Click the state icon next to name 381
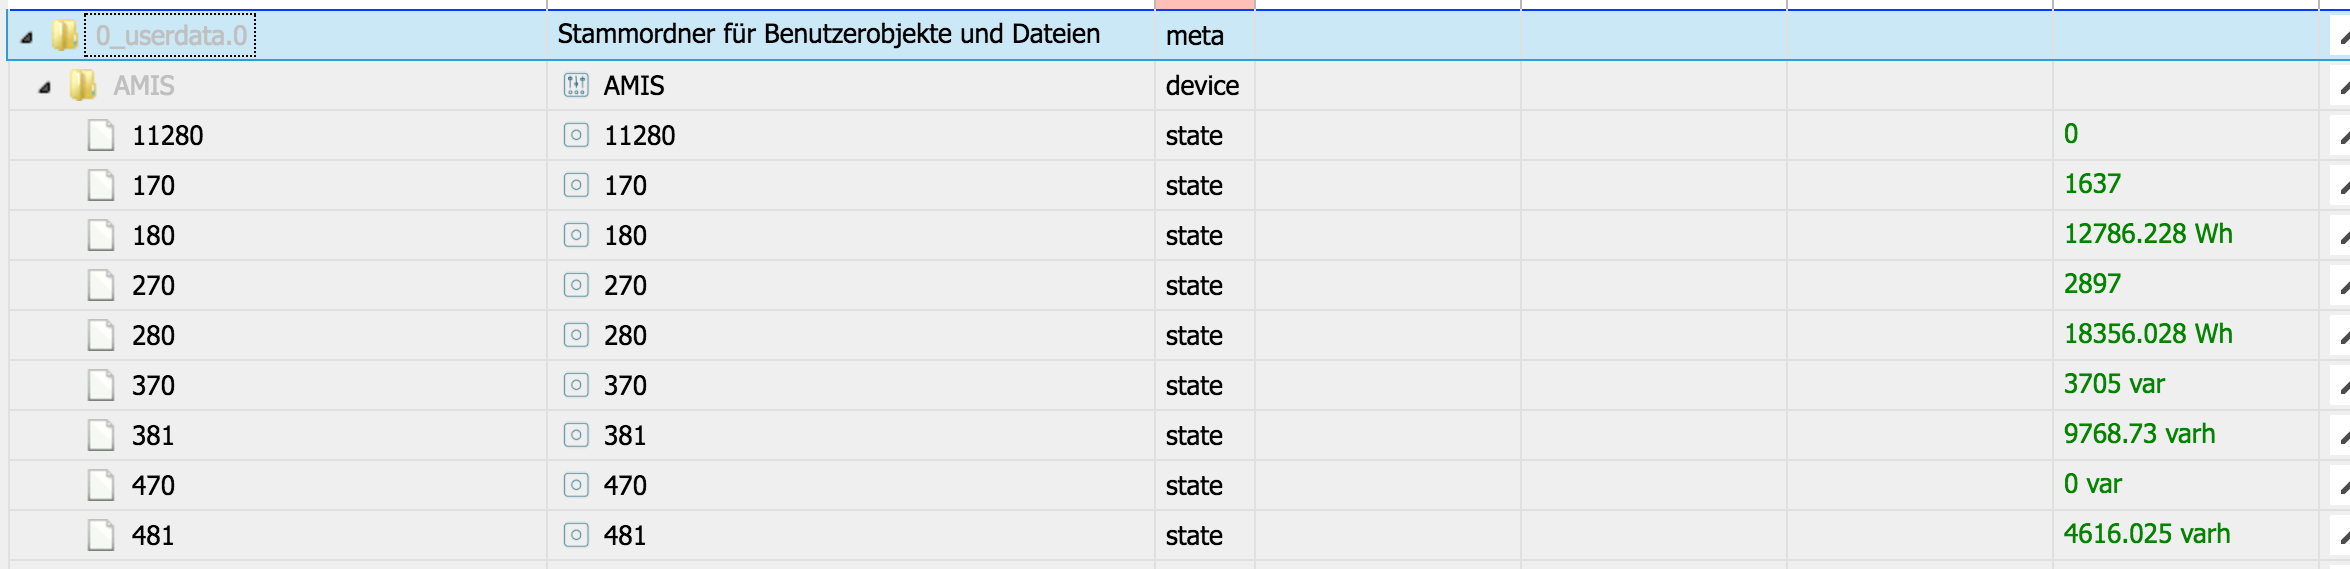Image resolution: width=2350 pixels, height=569 pixels. coord(576,435)
